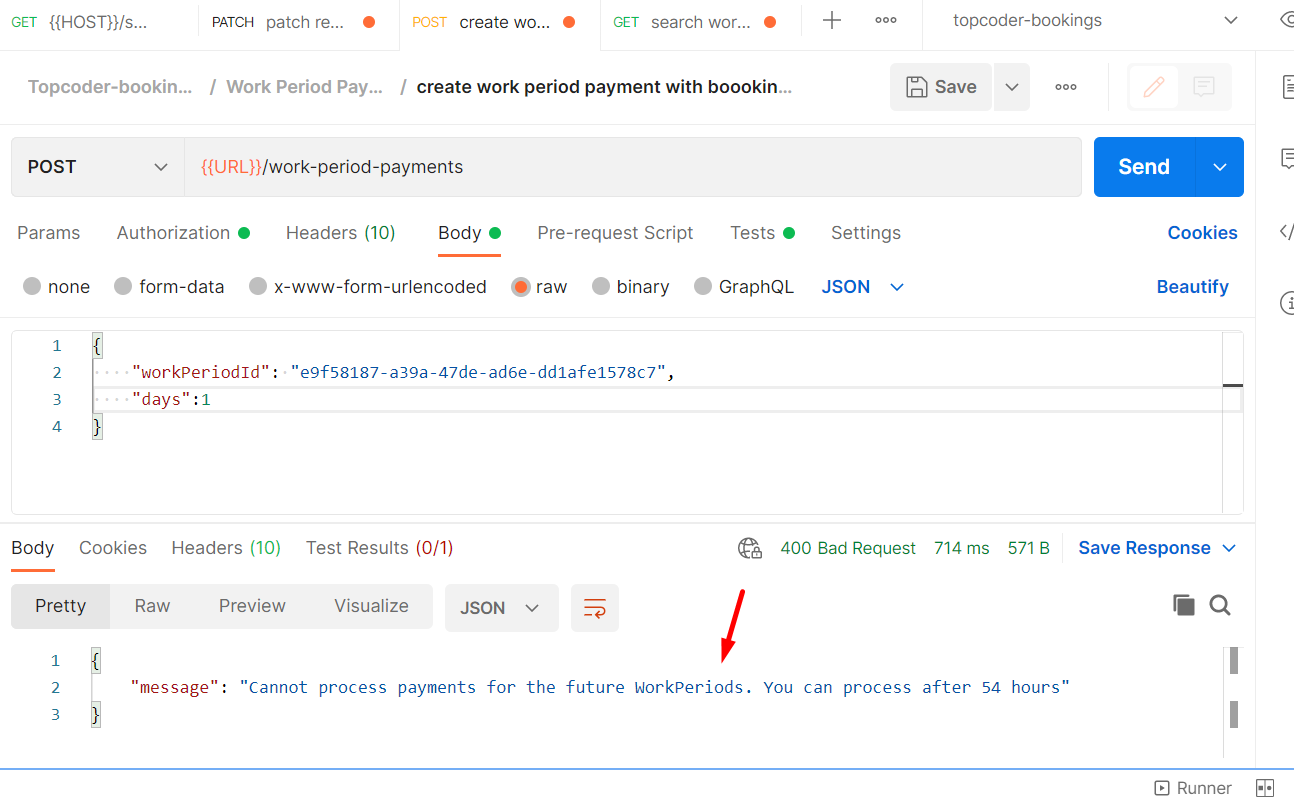Select the binary body option
The width and height of the screenshot is (1294, 803).
[630, 286]
